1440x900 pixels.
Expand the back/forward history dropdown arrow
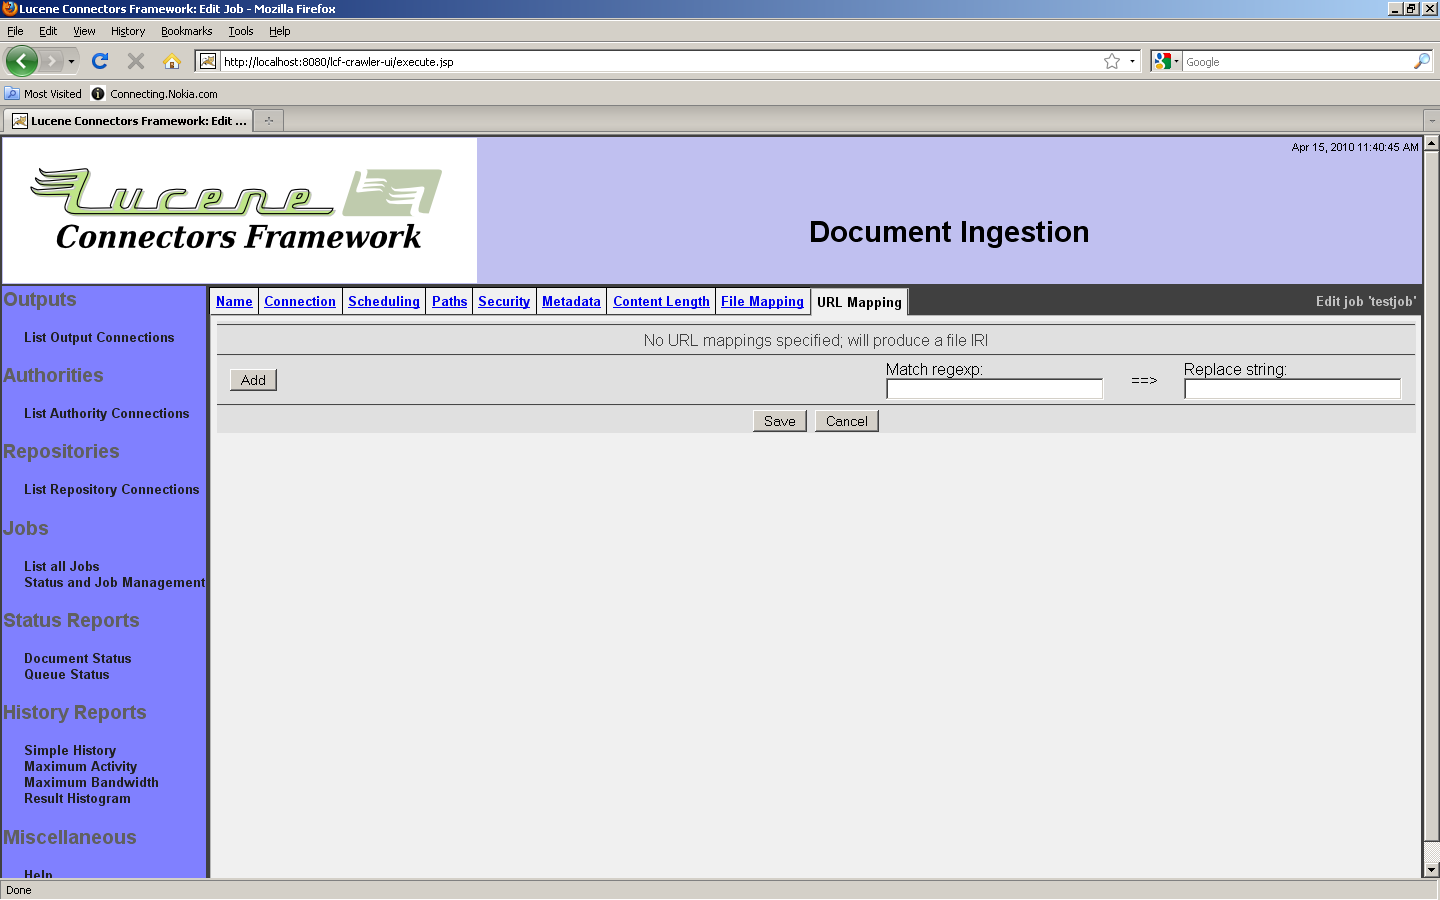[x=71, y=61]
